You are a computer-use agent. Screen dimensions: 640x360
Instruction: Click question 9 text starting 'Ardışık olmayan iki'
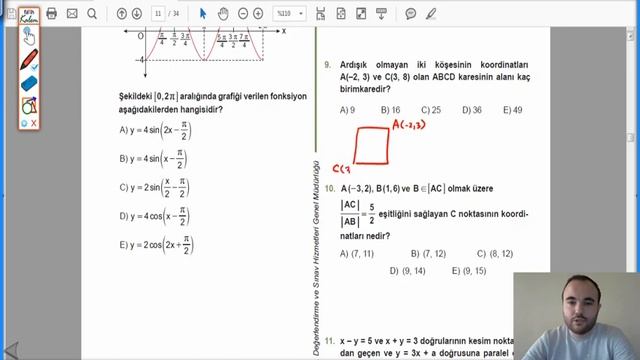(435, 77)
